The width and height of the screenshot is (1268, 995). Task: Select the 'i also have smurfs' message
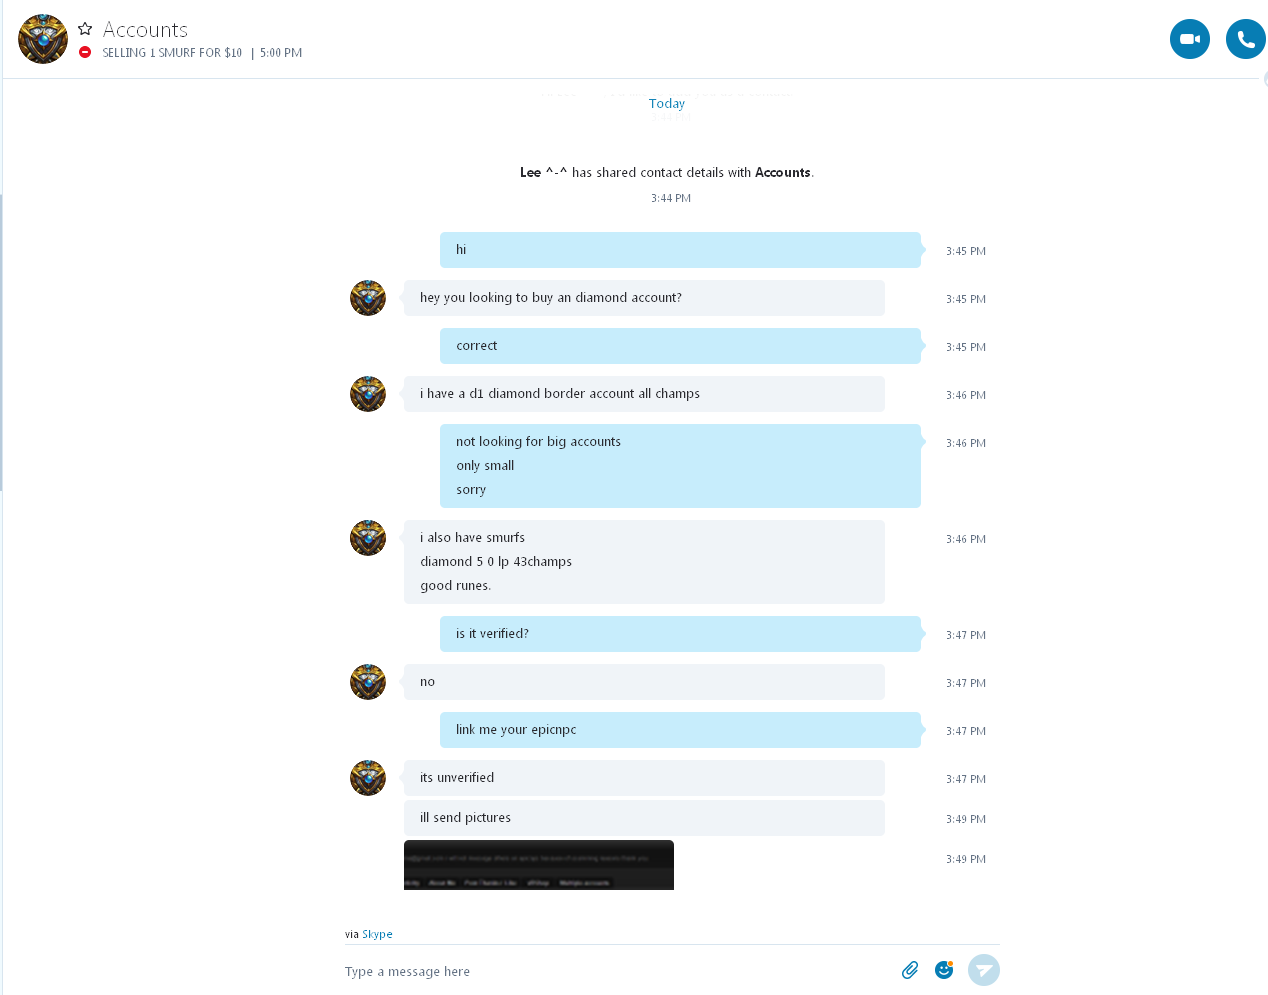644,562
